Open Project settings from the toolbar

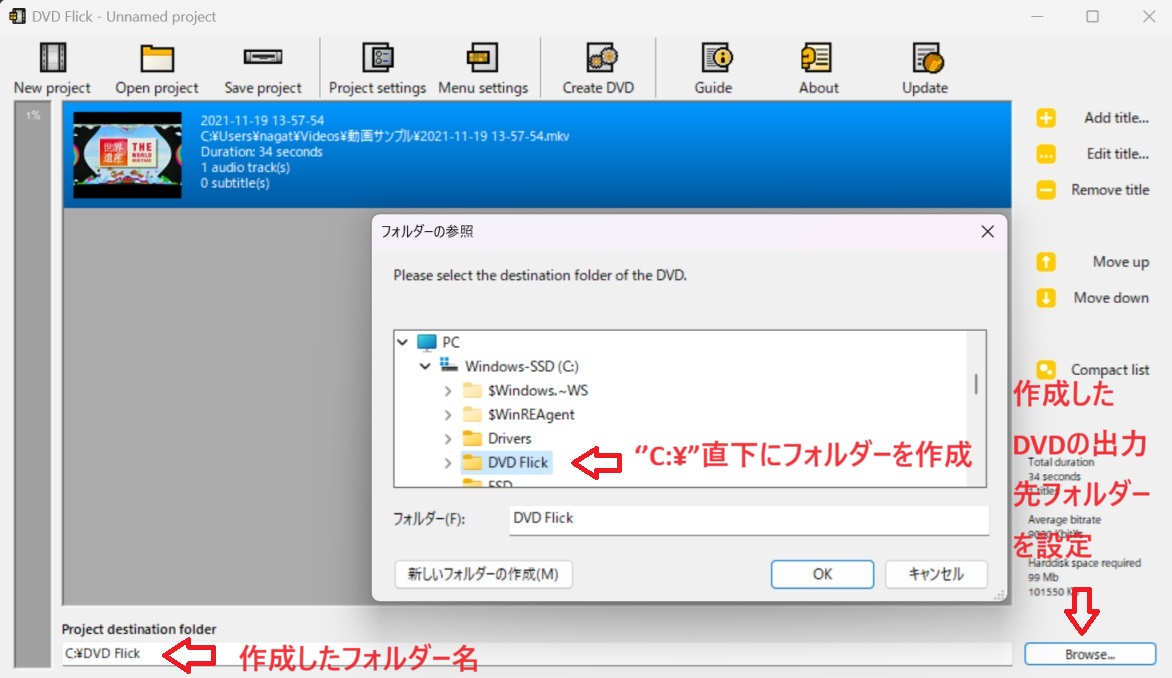coord(377,69)
